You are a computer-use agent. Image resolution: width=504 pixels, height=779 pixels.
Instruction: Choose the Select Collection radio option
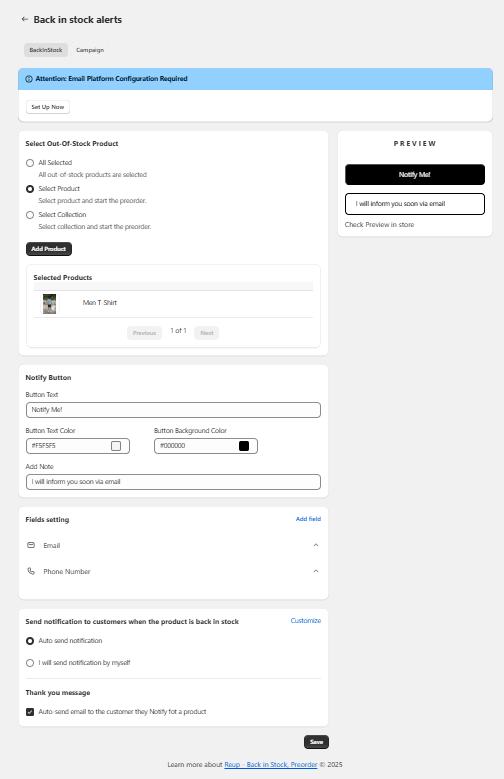click(30, 215)
